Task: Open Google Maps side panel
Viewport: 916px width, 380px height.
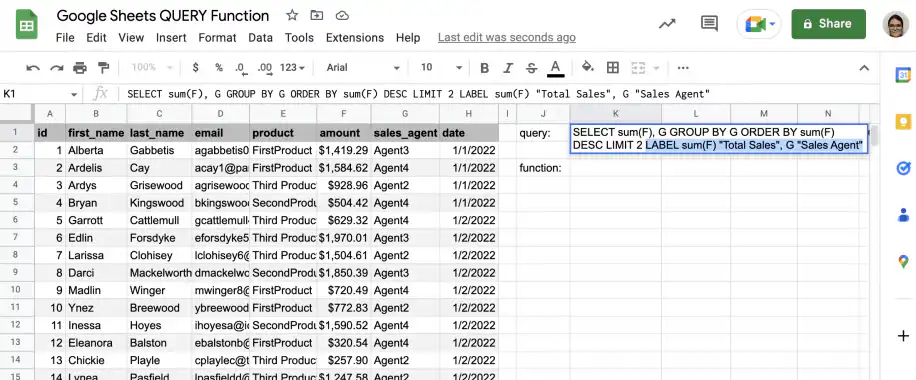Action: (x=903, y=261)
